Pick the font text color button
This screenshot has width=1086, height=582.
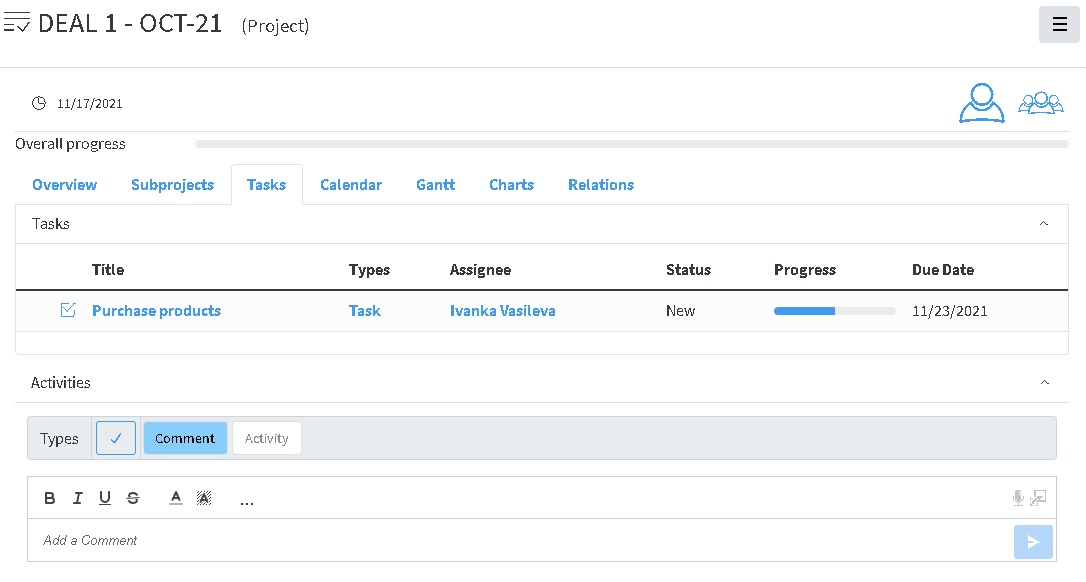pos(176,498)
